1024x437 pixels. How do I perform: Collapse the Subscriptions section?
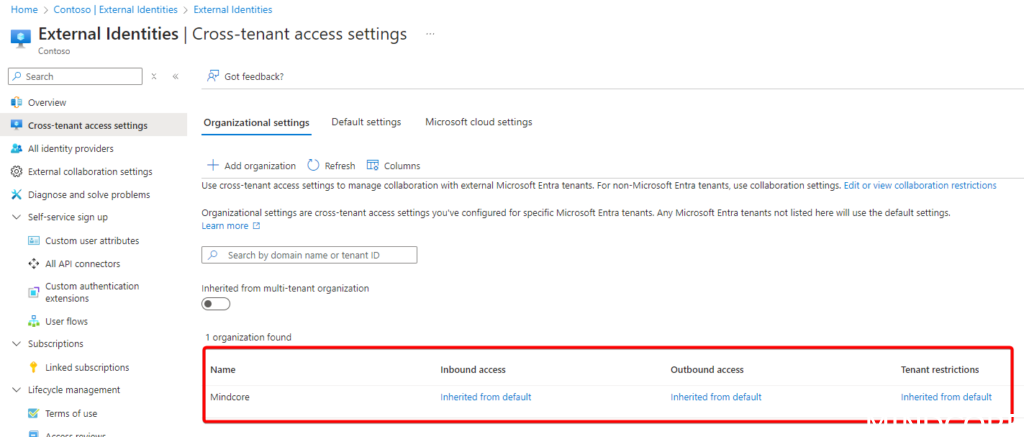(x=16, y=344)
